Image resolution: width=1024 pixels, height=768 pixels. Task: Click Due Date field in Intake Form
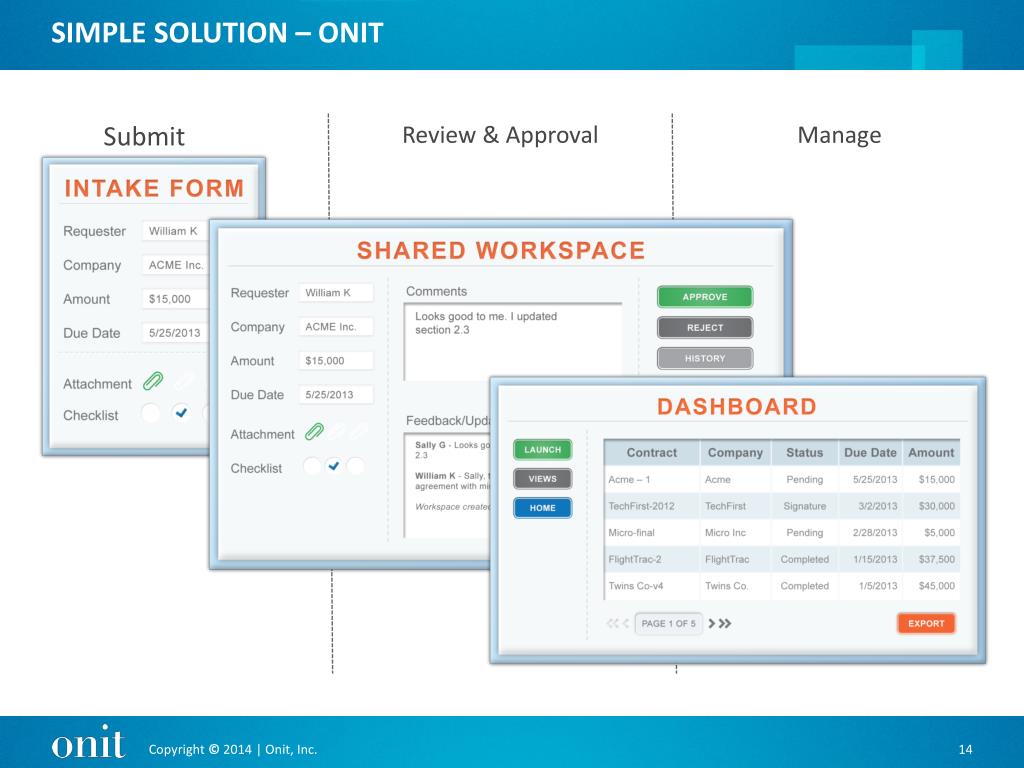[175, 333]
